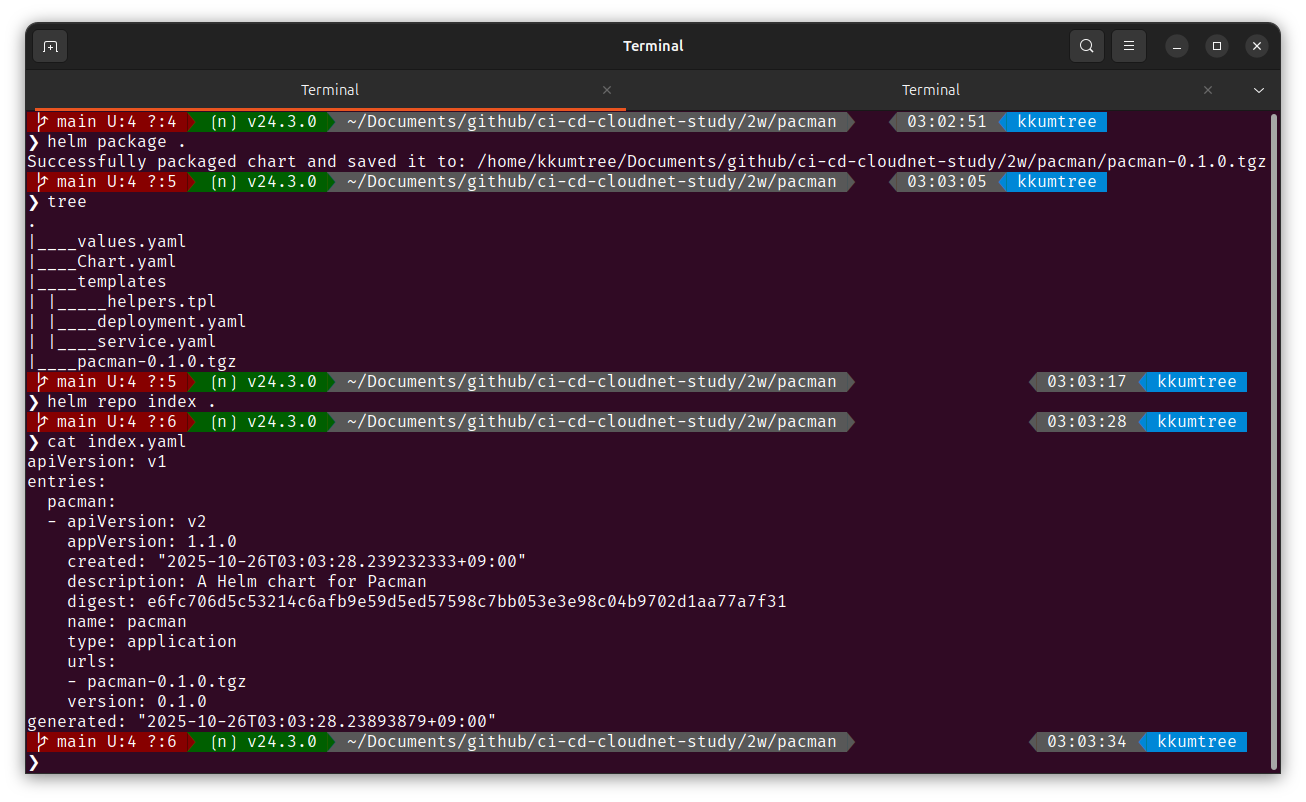This screenshot has width=1306, height=802.
Task: Click the 'version: 0.1.0' line
Action: (x=136, y=702)
